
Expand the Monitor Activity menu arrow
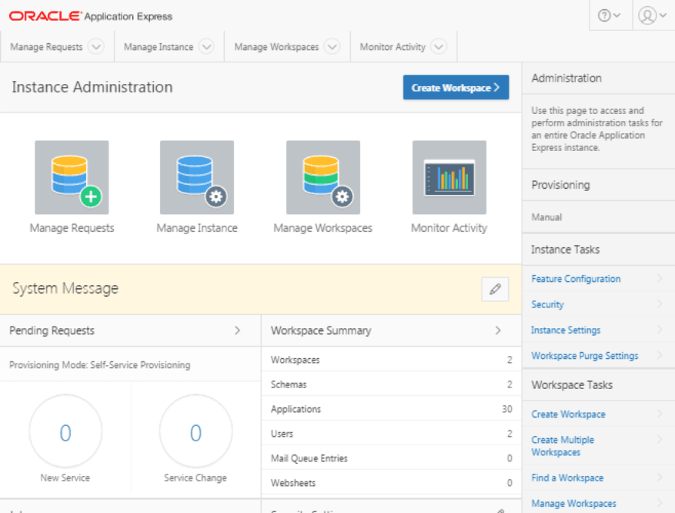[x=439, y=46]
